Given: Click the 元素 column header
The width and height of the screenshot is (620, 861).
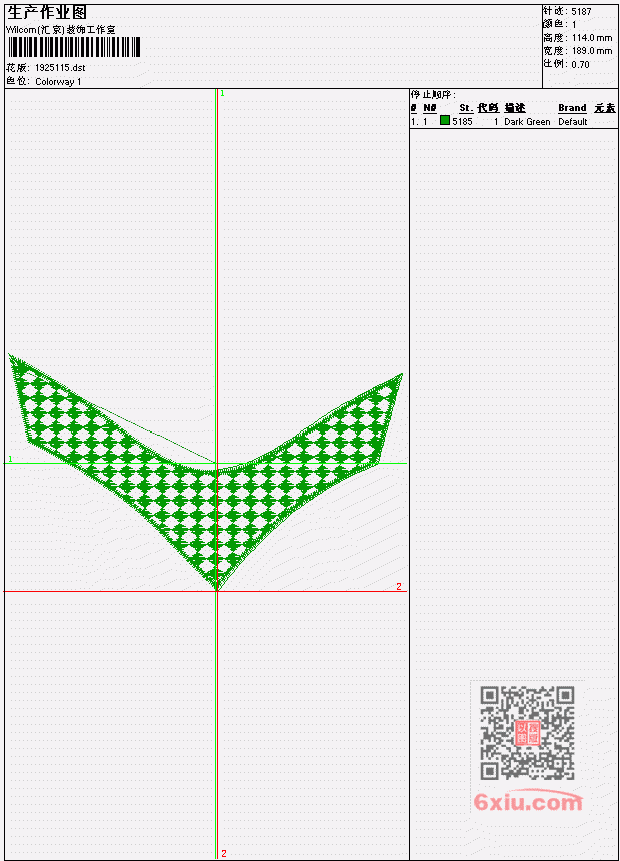Looking at the screenshot, I should click(605, 108).
